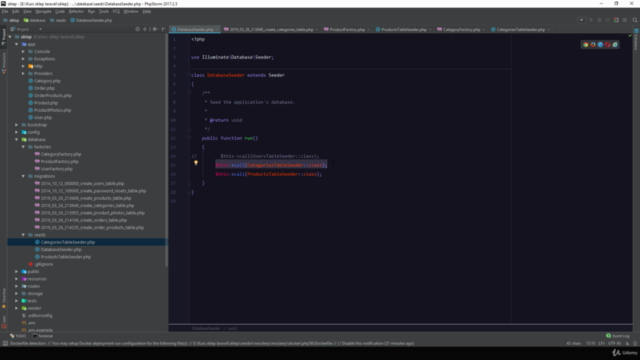
Task: Open the TODO tool window
Action: [18, 336]
